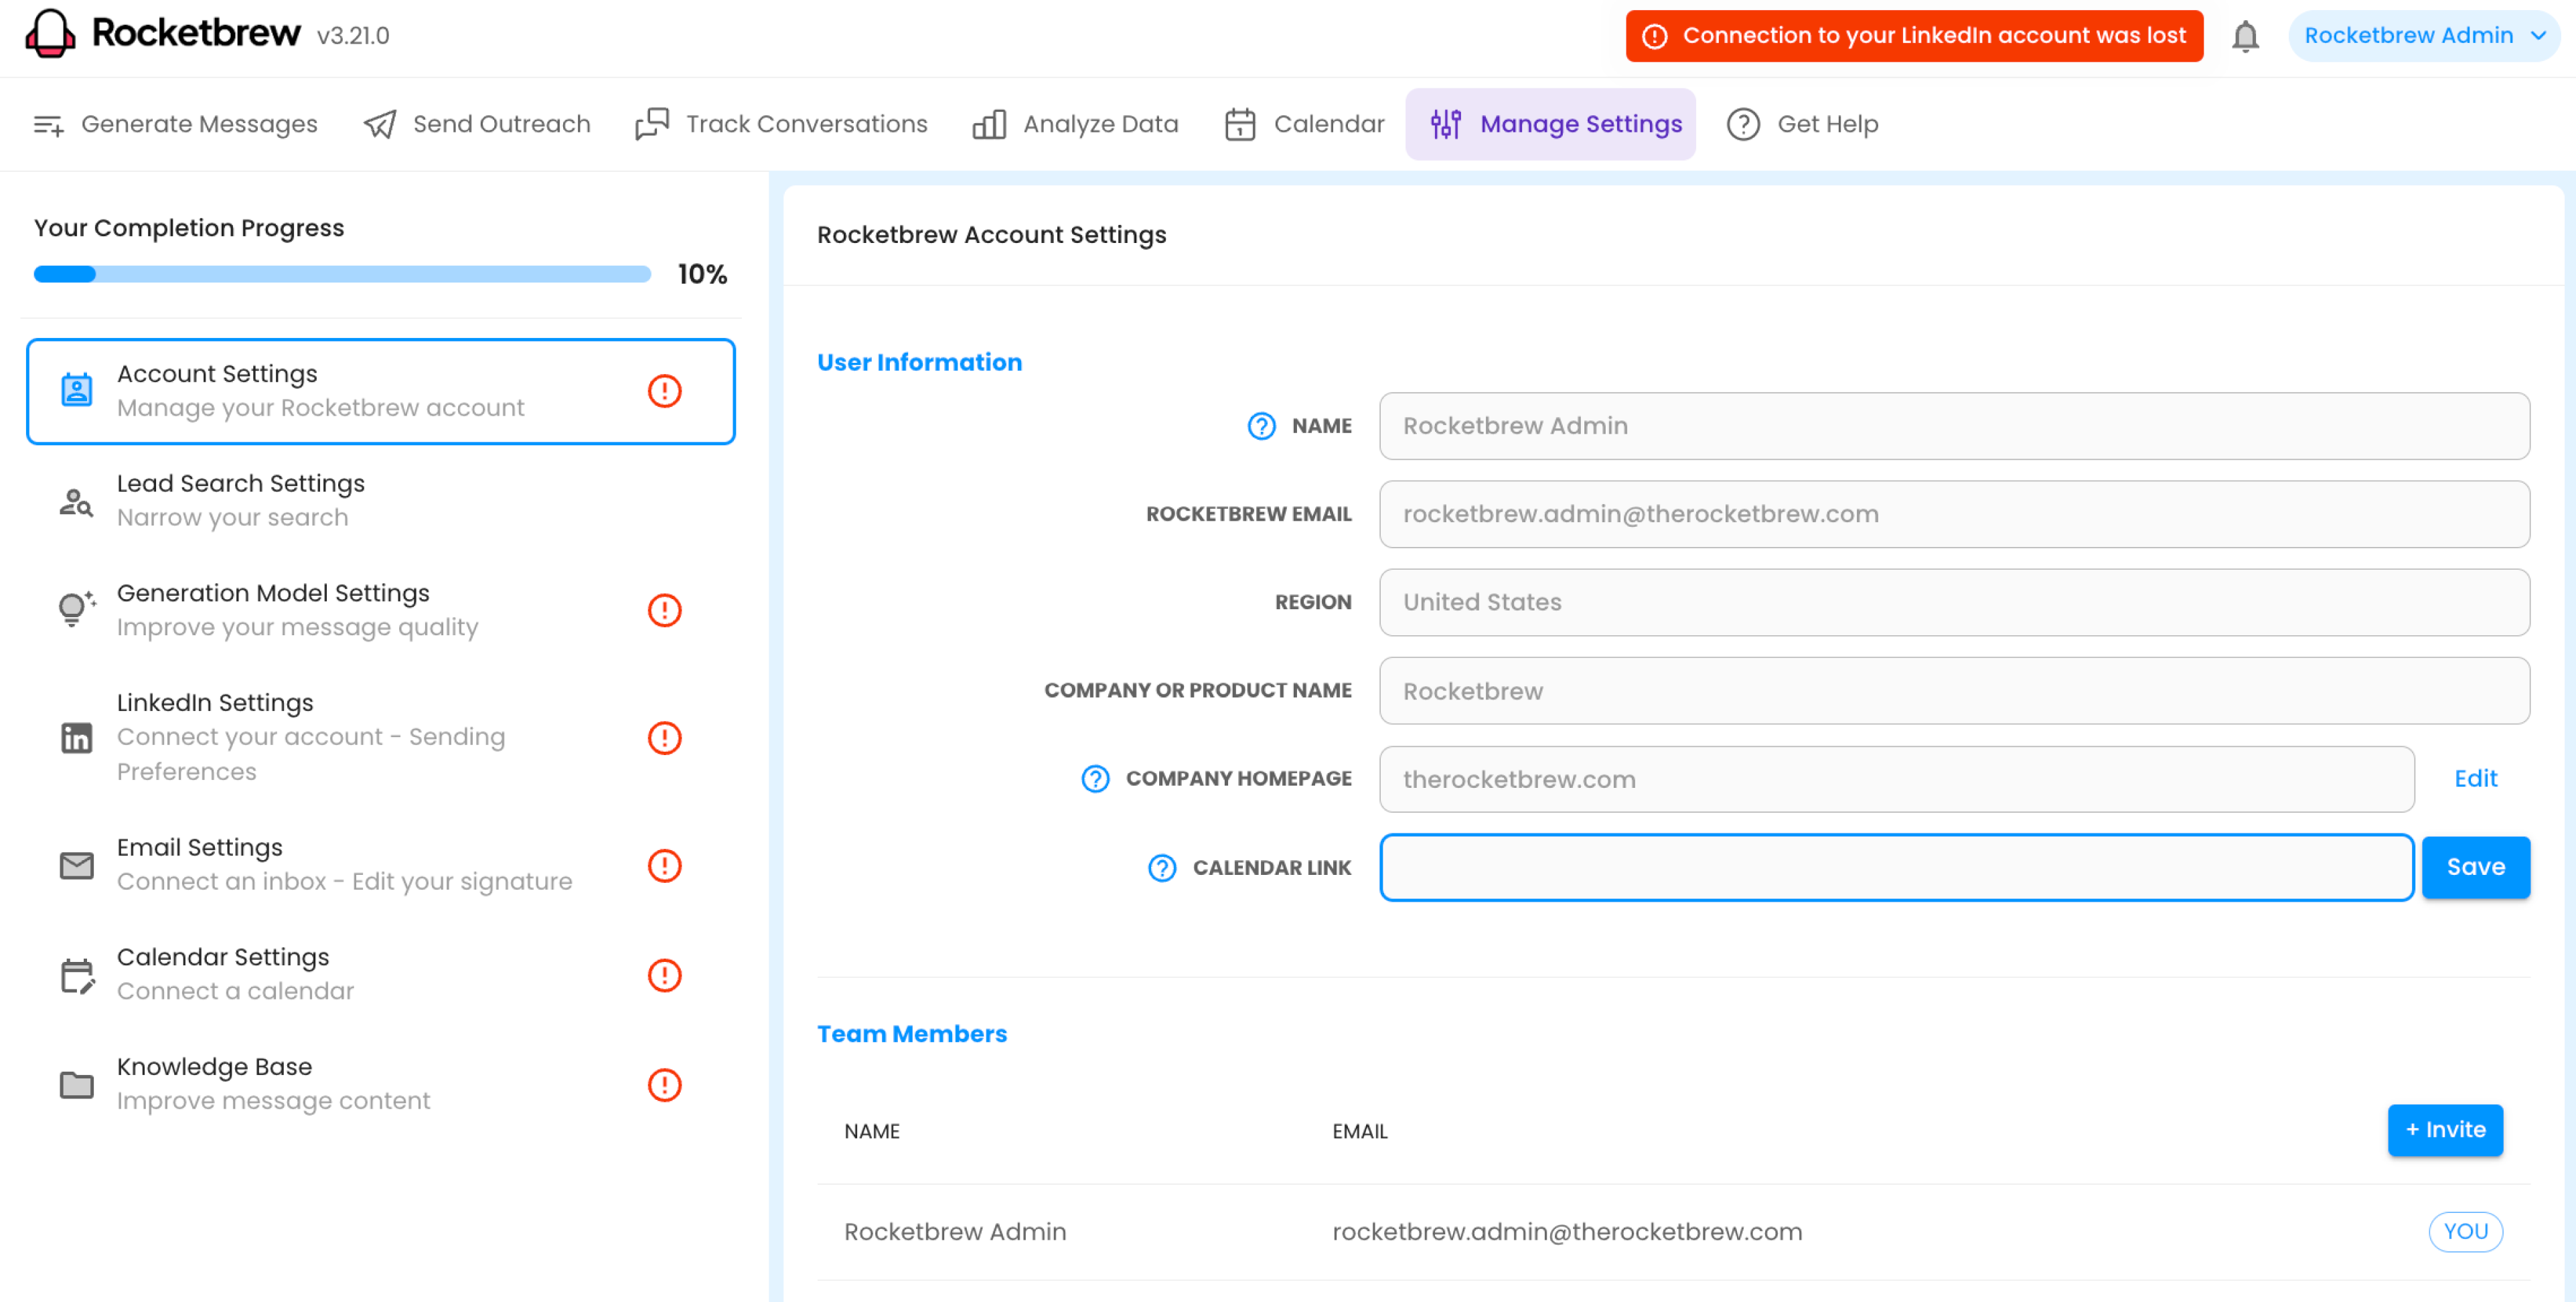
Task: Click the Name input field
Action: (1954, 426)
